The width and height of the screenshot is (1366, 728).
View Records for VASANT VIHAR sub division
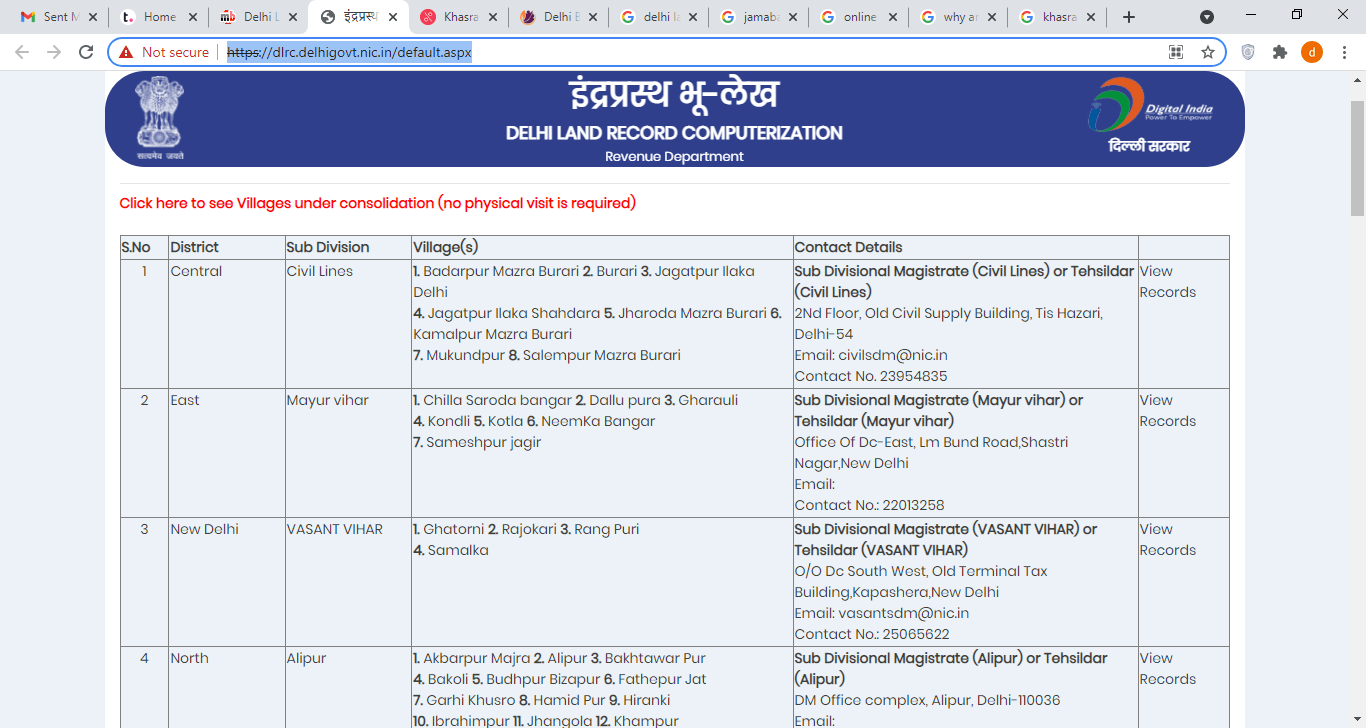1167,540
